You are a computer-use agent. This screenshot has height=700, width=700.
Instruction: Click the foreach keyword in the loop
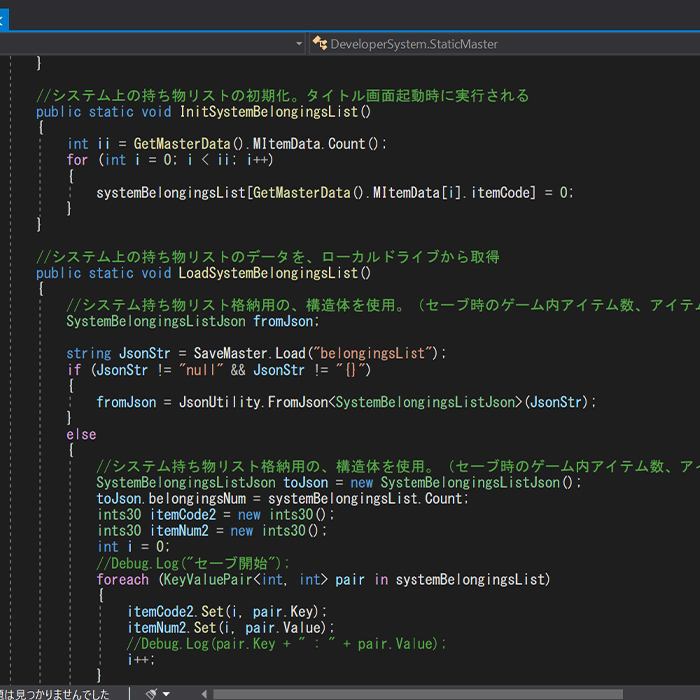tap(122, 579)
